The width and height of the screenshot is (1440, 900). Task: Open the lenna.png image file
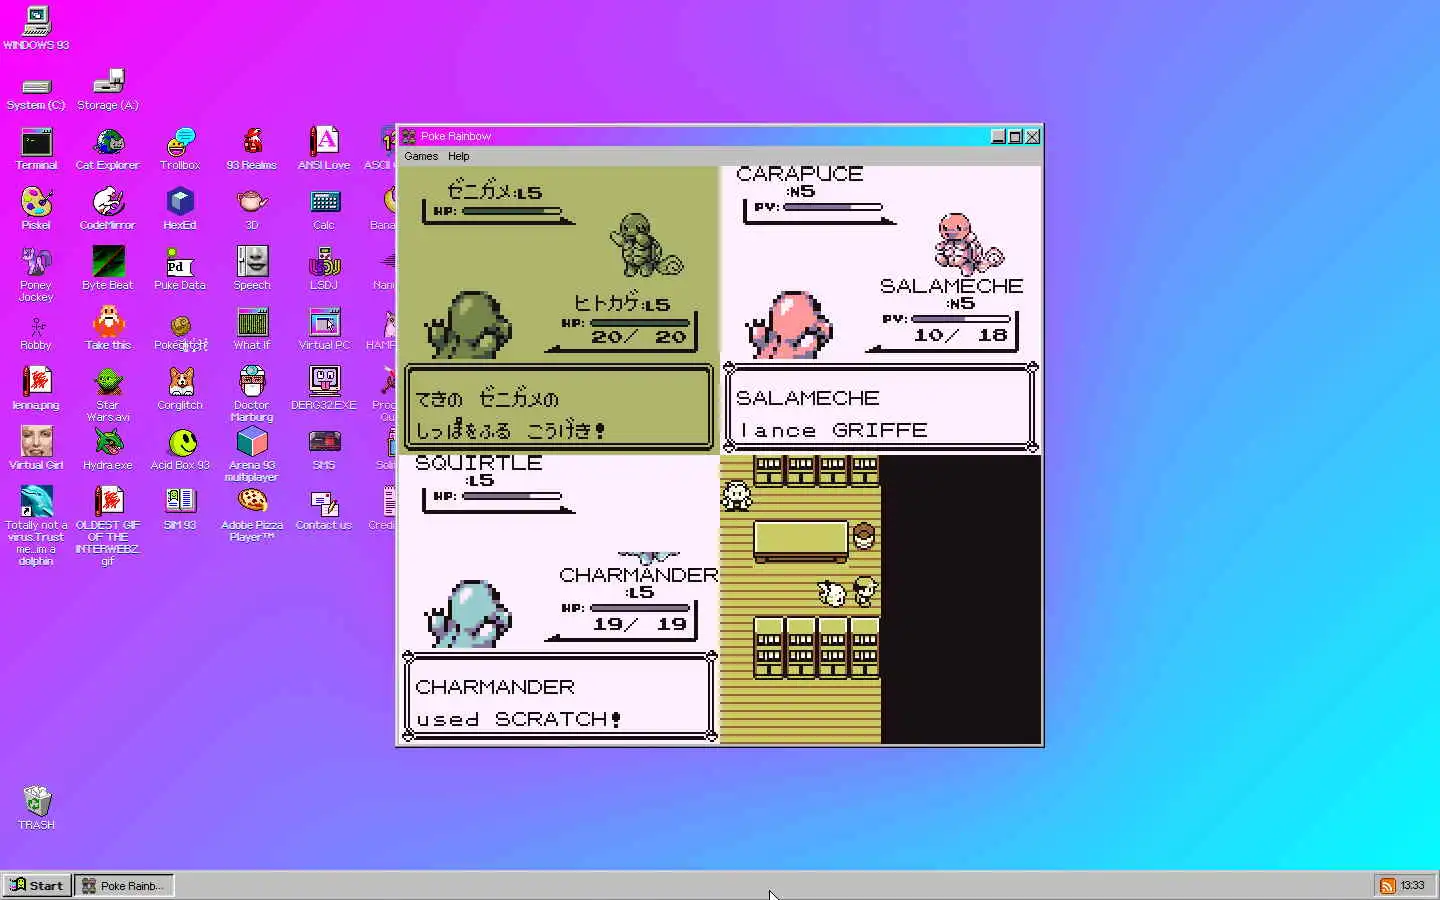[x=36, y=389]
